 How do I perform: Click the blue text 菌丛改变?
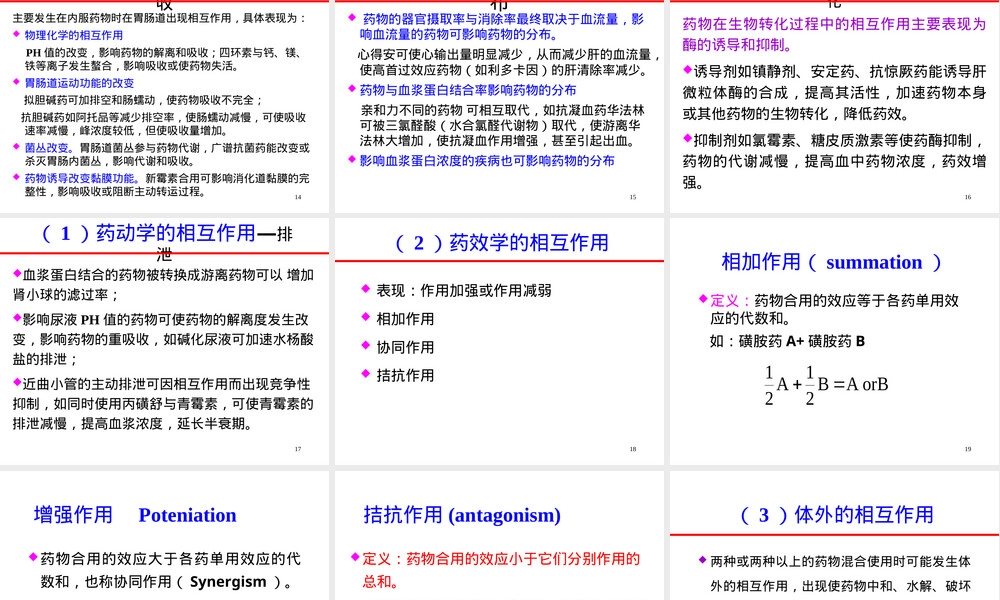pyautogui.click(x=50, y=148)
